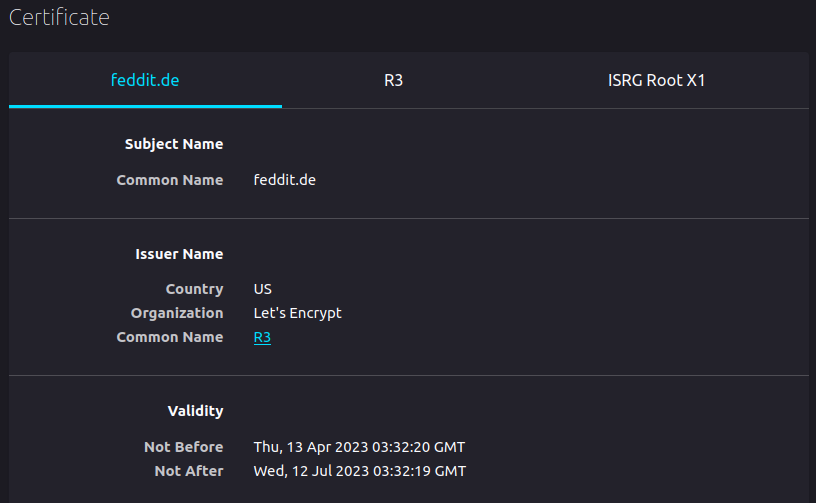Click the Validity section header
The width and height of the screenshot is (816, 503).
[x=195, y=411]
